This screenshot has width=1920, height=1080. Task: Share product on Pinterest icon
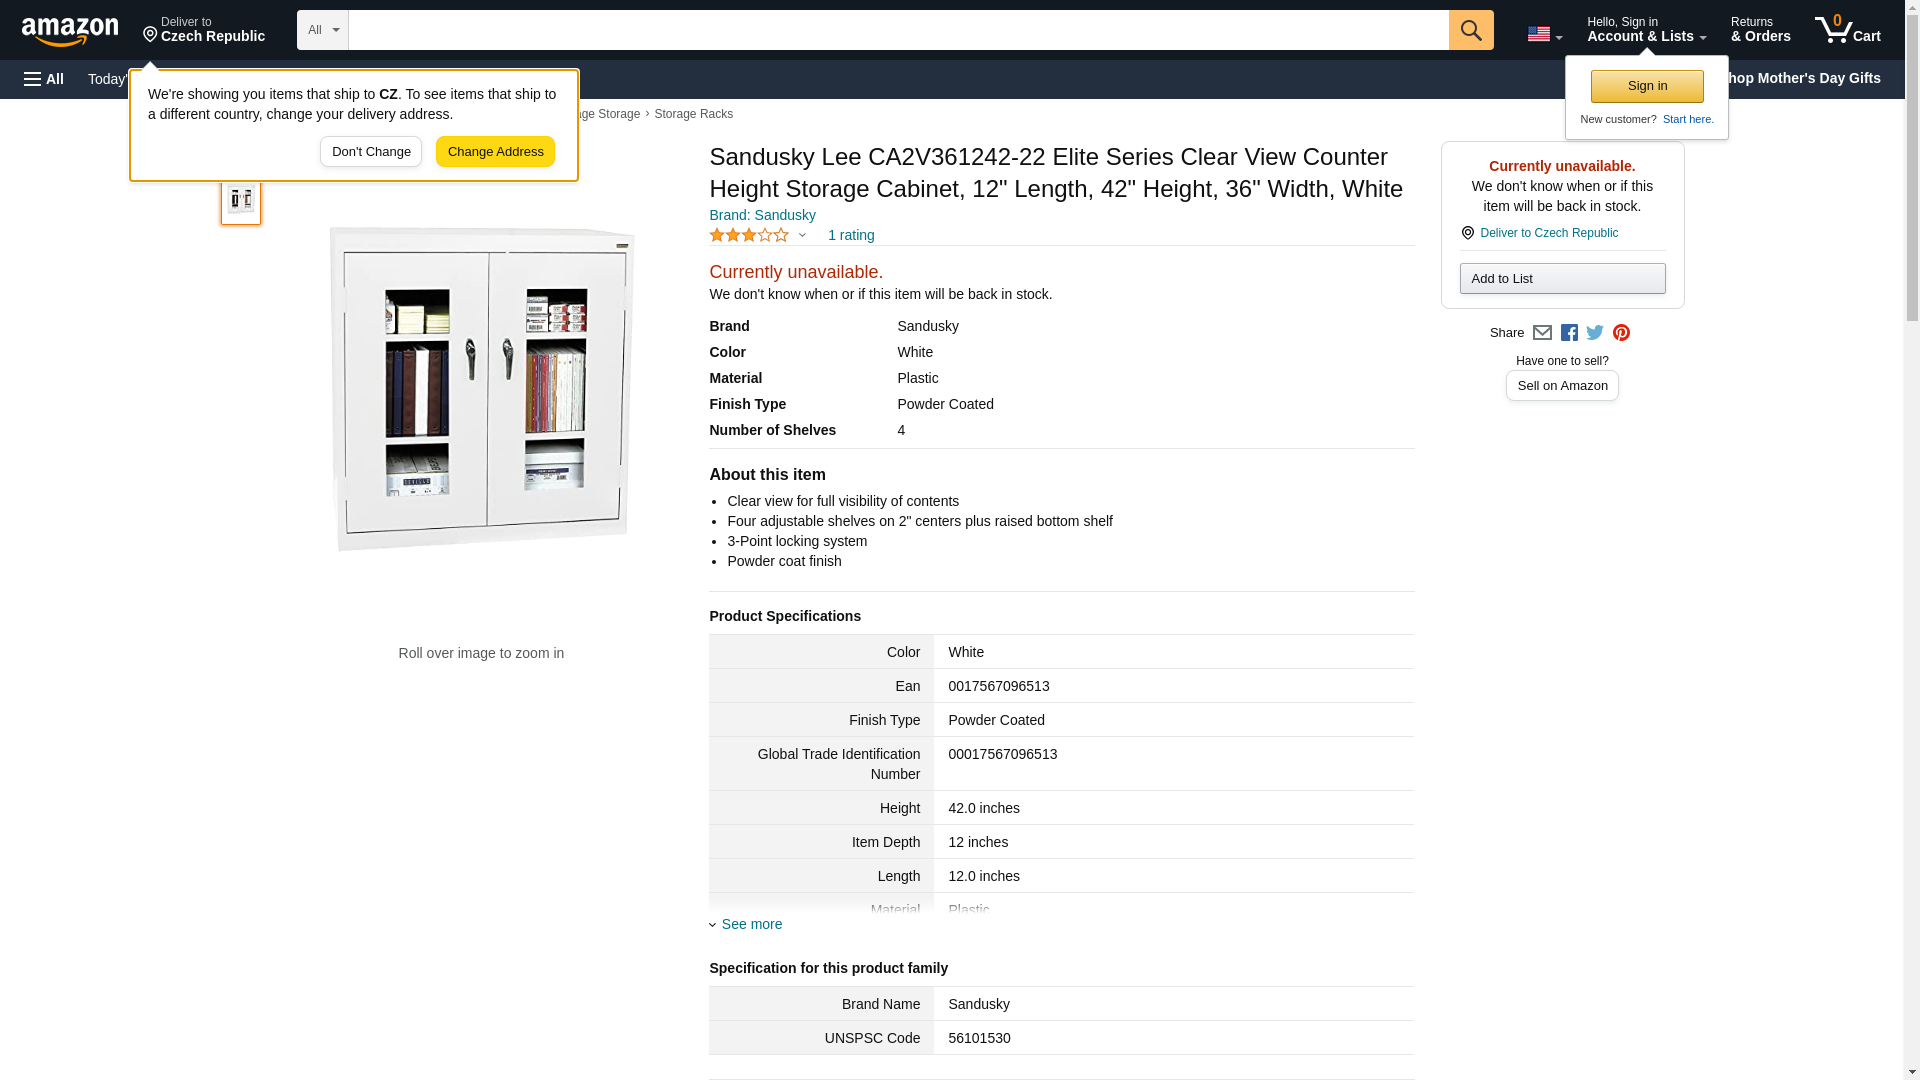1621,333
